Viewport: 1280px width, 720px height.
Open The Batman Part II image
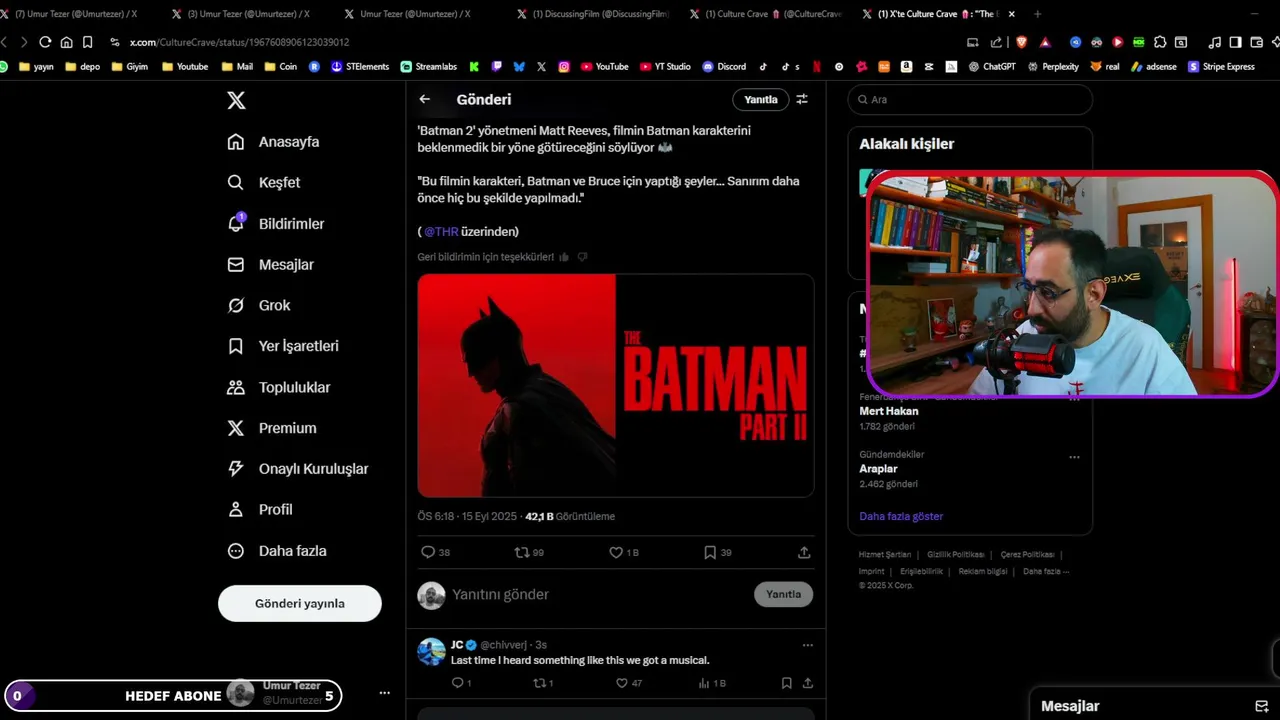tap(615, 386)
